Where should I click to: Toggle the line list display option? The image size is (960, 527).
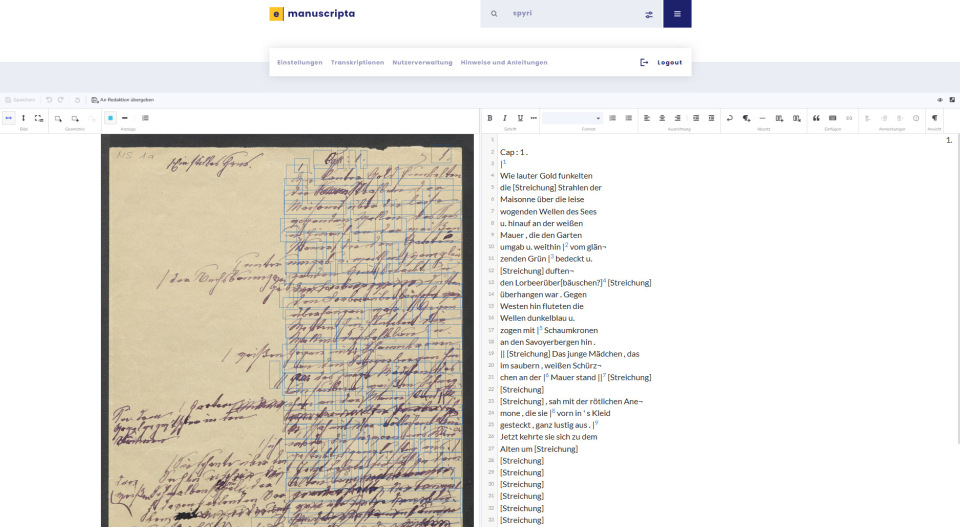pos(145,118)
